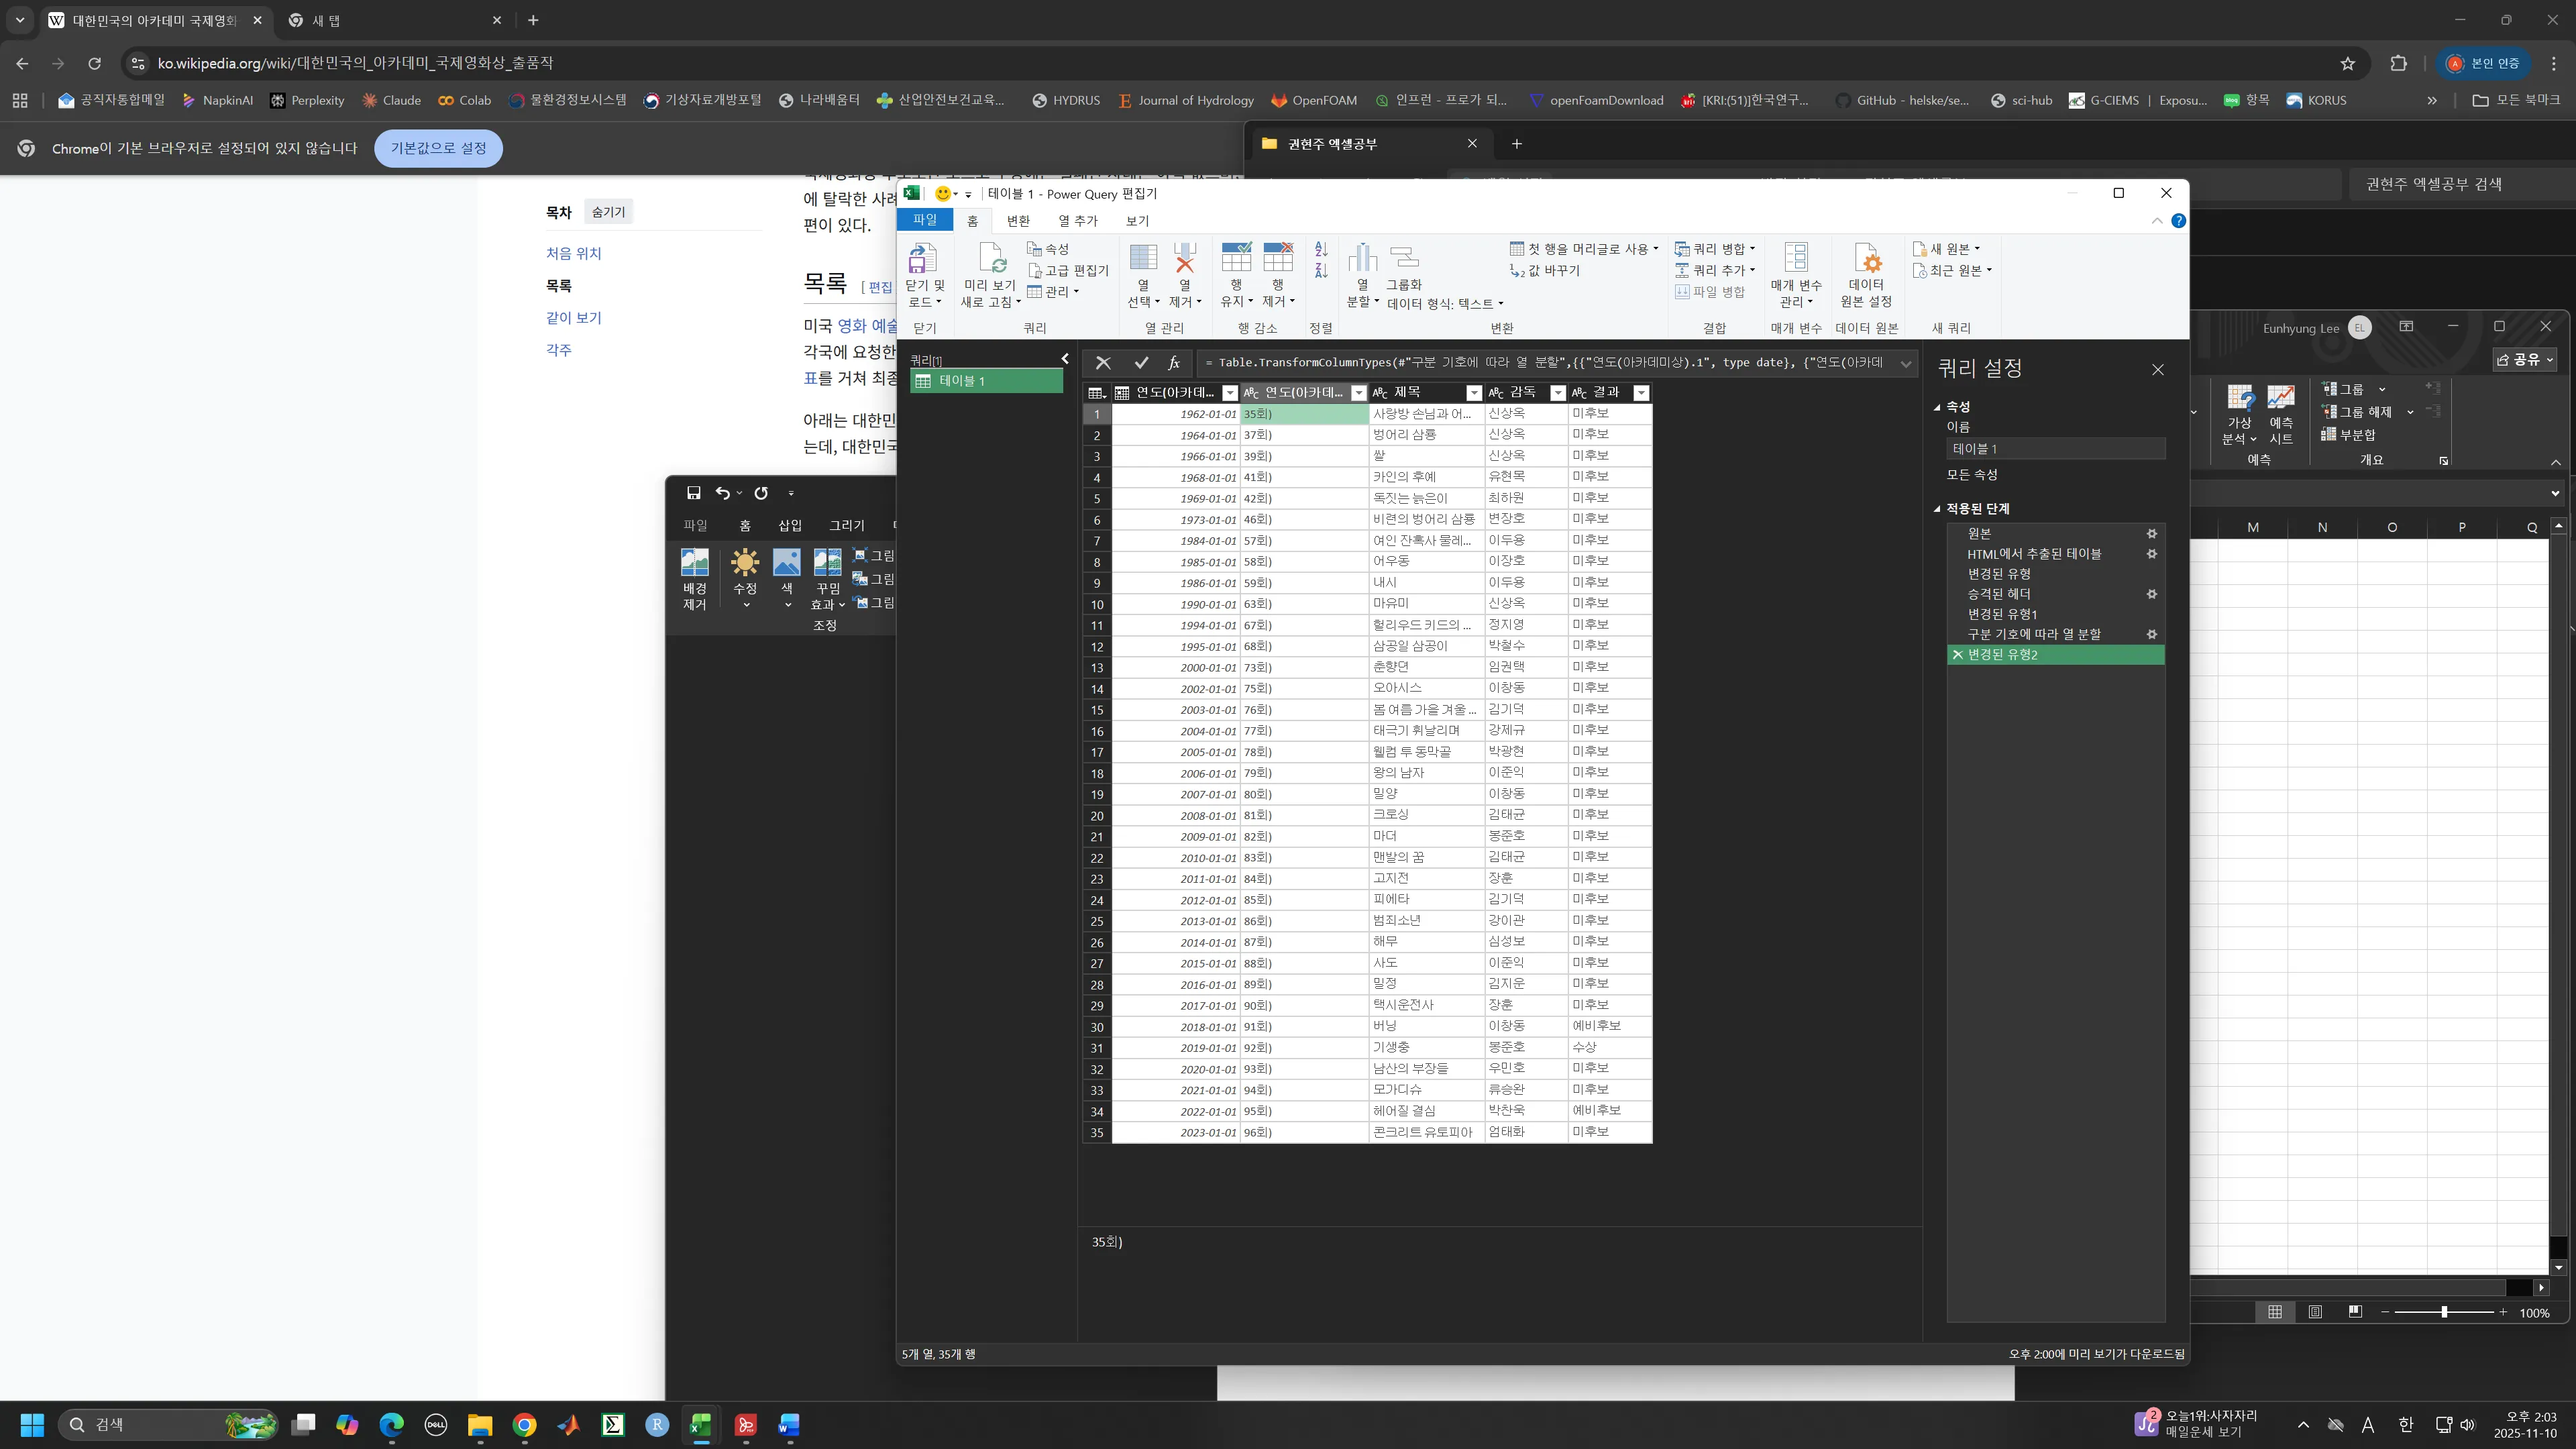The width and height of the screenshot is (2576, 1449).
Task: Toggle the 숨기기 button for the wiki contents
Action: 608,212
